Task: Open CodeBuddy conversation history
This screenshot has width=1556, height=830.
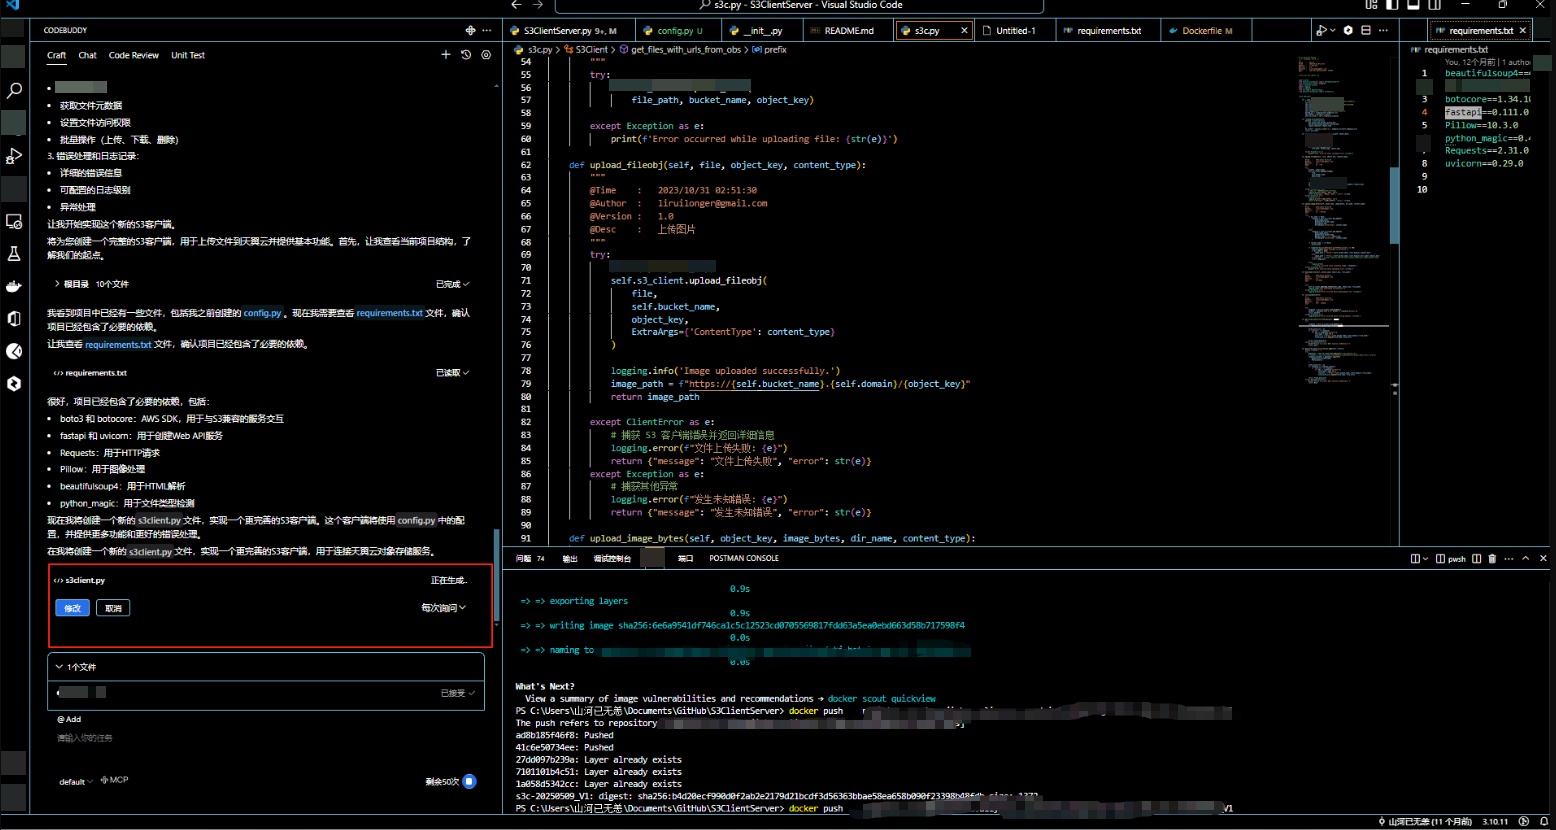Action: point(466,55)
